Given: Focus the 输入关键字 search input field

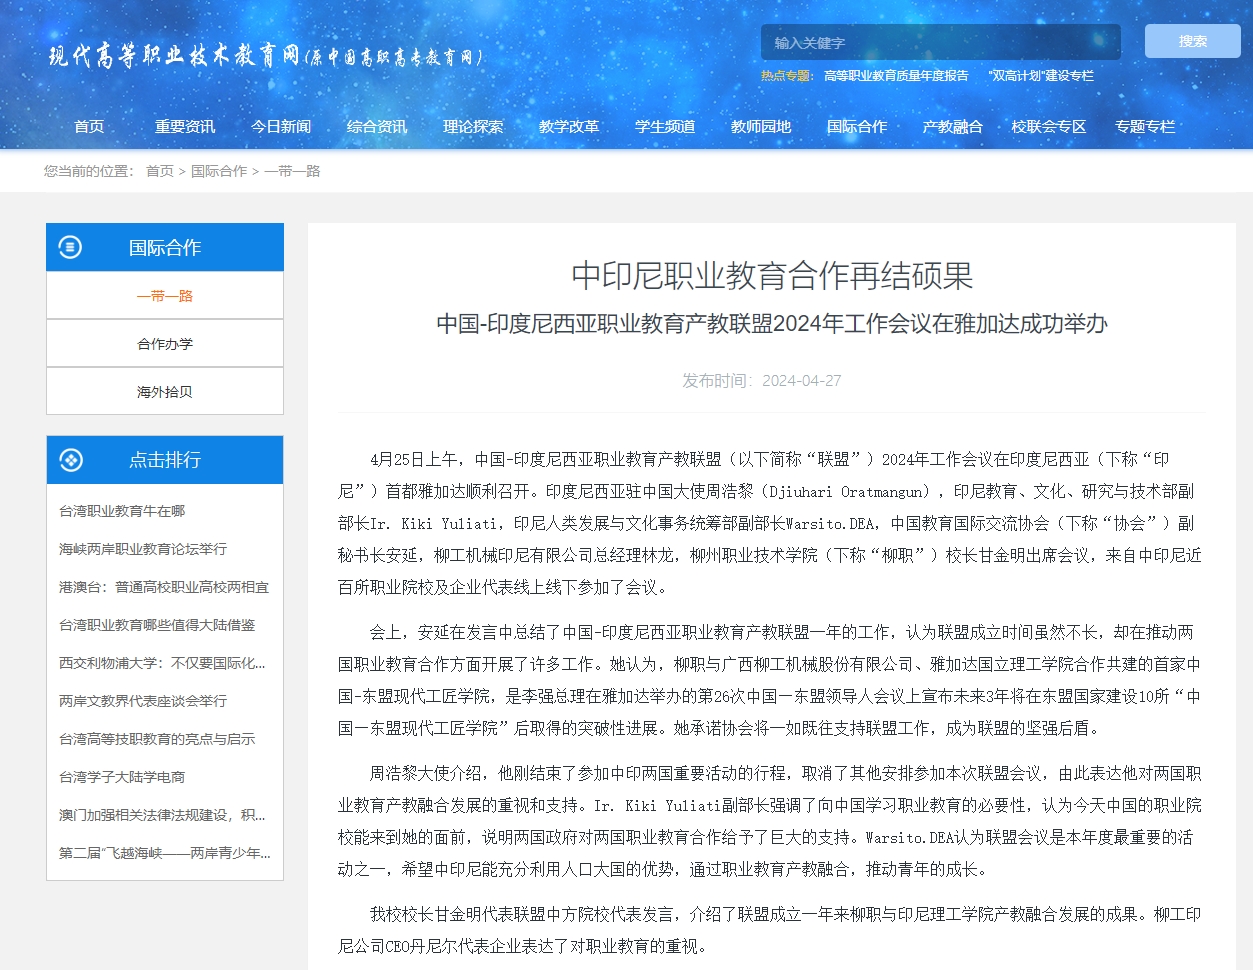Looking at the screenshot, I should (x=940, y=43).
